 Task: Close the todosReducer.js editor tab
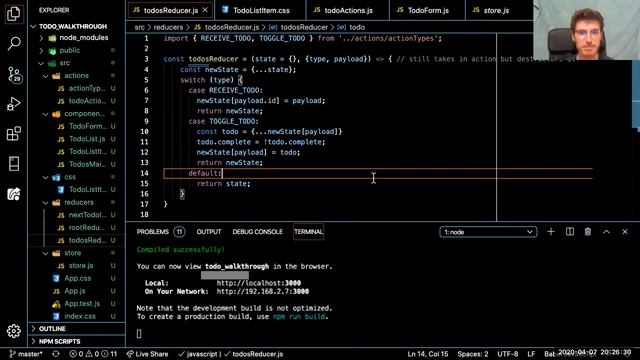[x=205, y=10]
